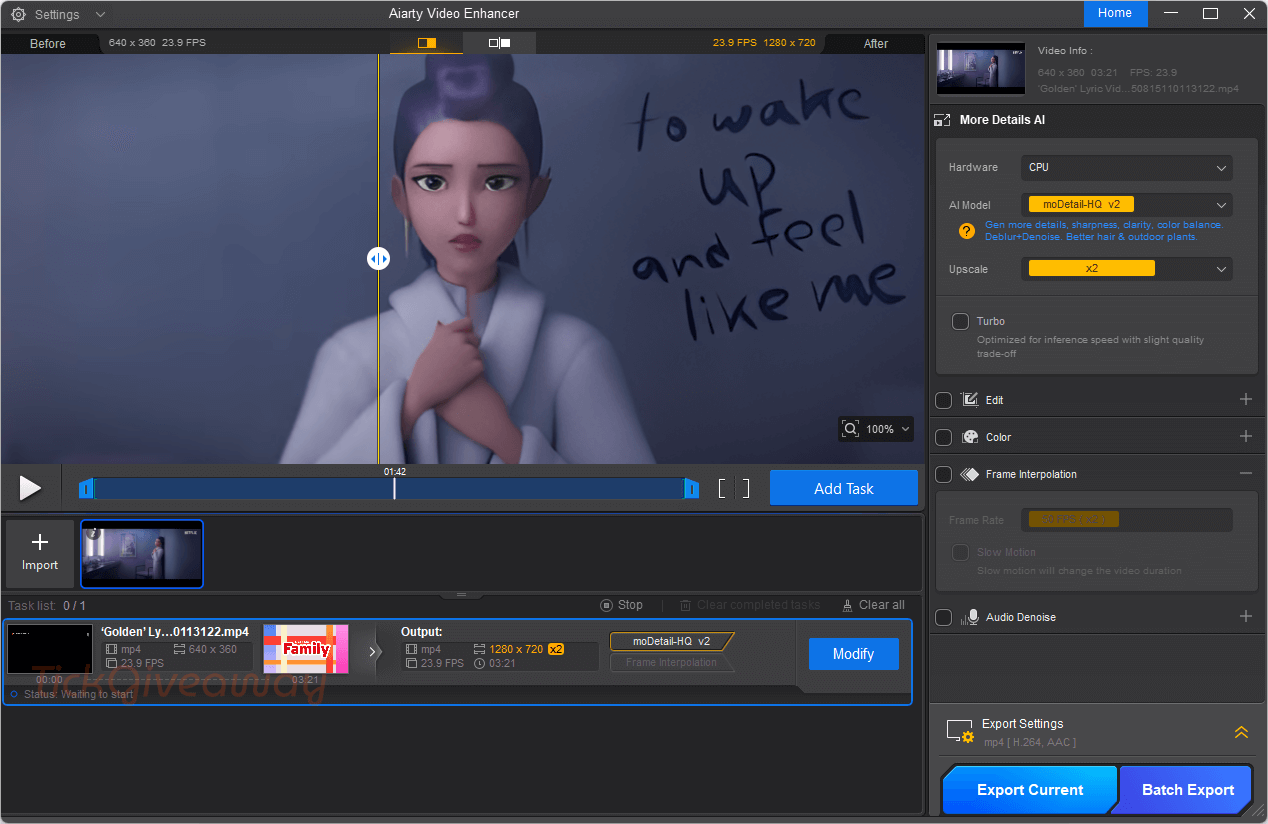Click the Color palette icon
This screenshot has height=824, width=1268.
point(969,437)
